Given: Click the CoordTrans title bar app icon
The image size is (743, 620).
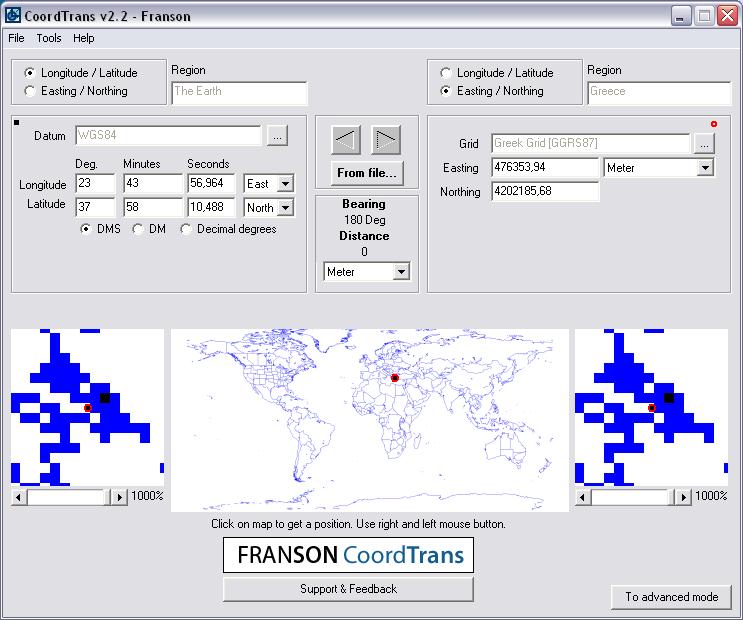Looking at the screenshot, I should (12, 15).
